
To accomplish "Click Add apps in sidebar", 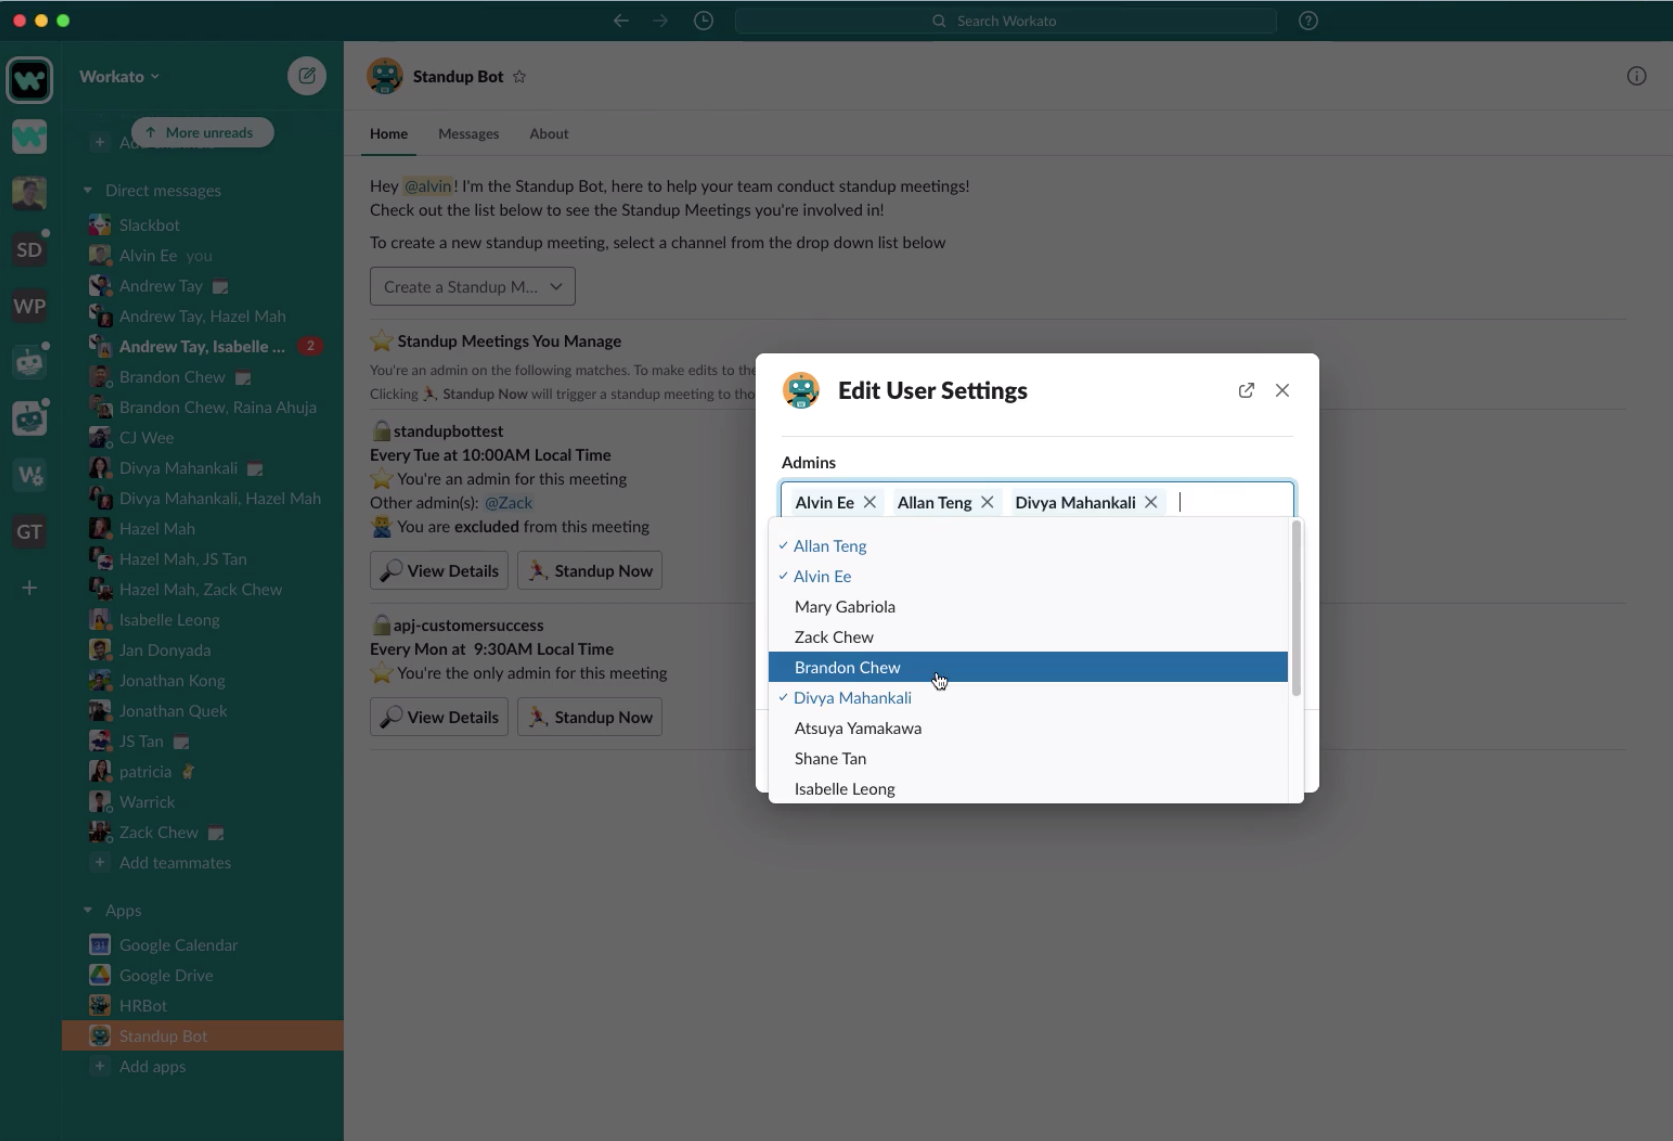I will (152, 1066).
